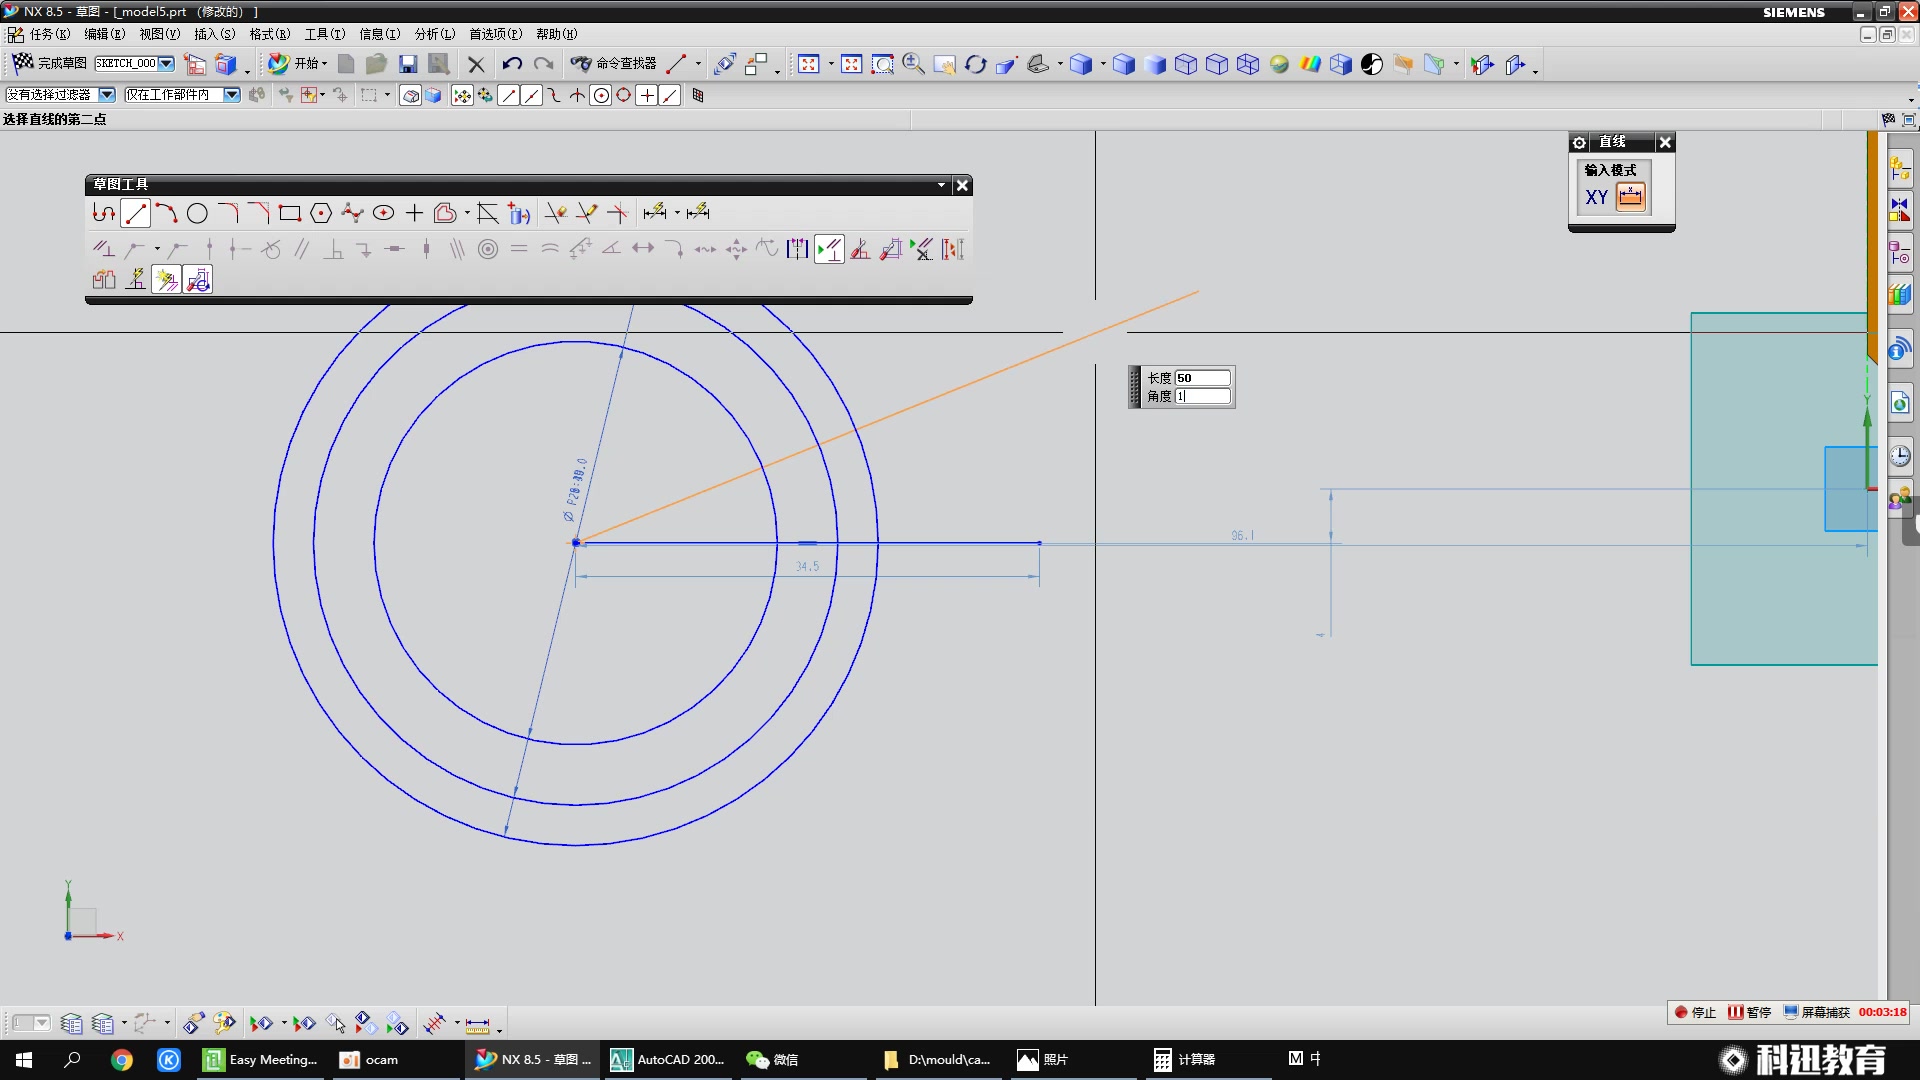The height and width of the screenshot is (1080, 1920).
Task: Click the 停止 recording button
Action: click(x=1695, y=1012)
